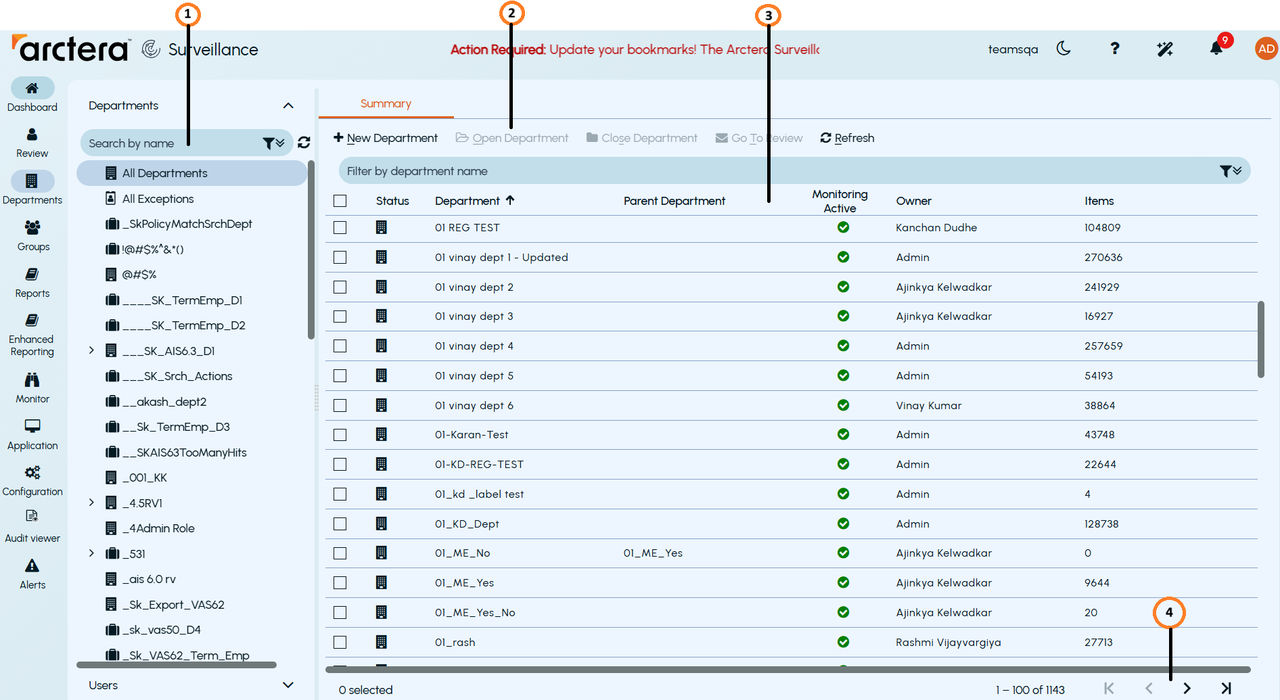Check the 01 vinay dept 2 checkbox

point(340,287)
